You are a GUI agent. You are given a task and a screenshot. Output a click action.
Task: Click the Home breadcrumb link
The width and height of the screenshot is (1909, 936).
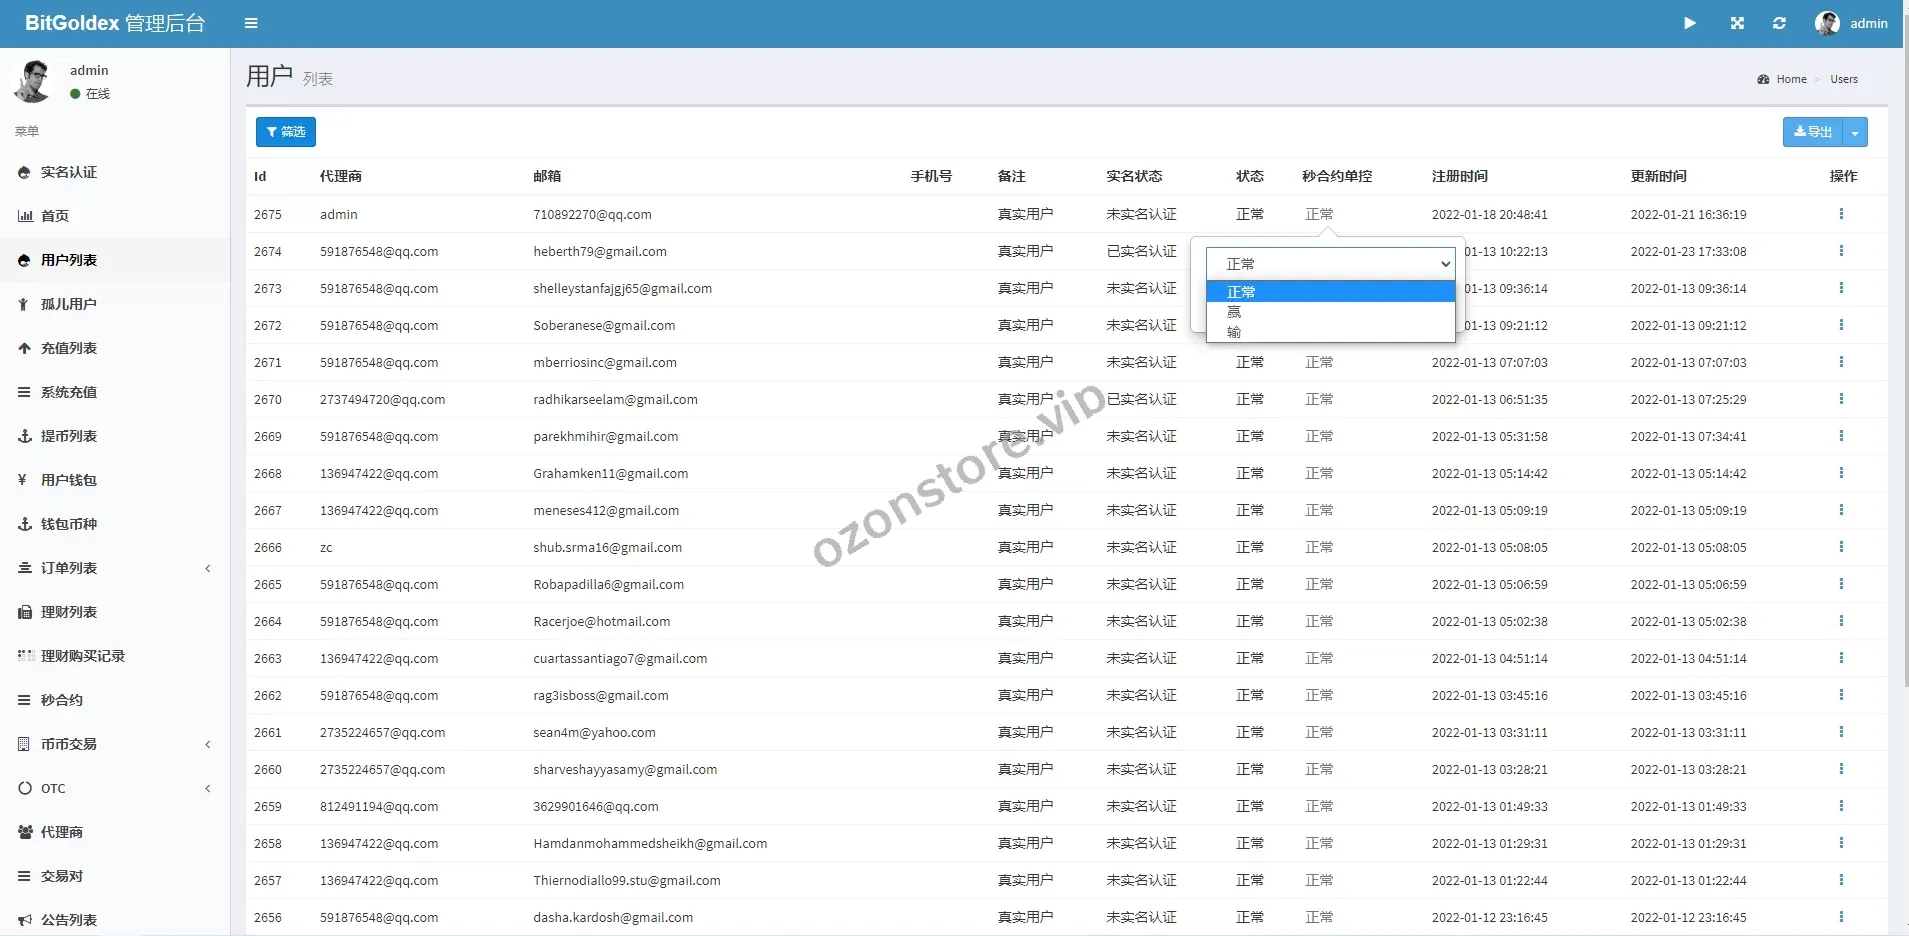coord(1791,79)
